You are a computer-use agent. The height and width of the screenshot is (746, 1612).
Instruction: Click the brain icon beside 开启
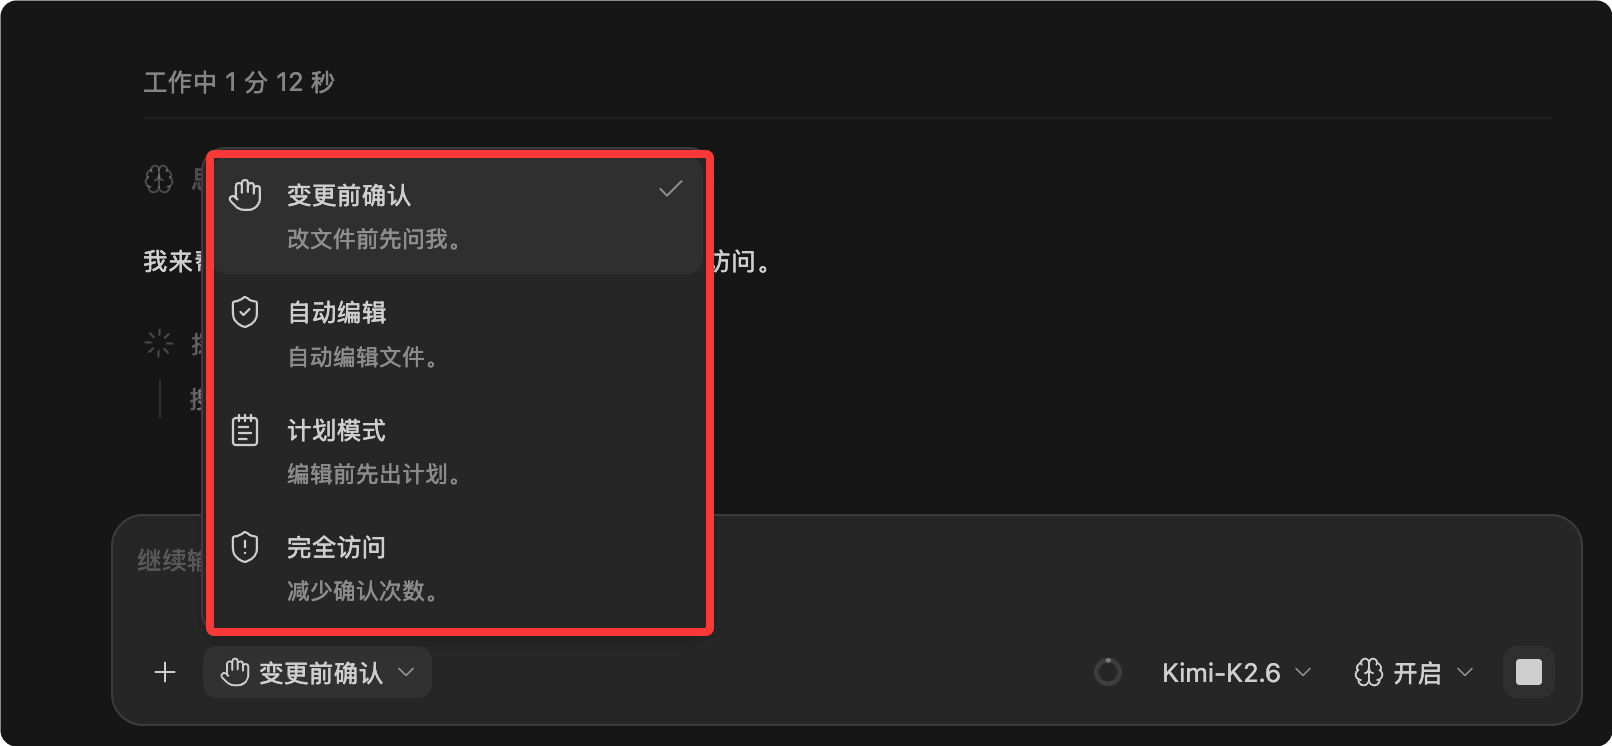1368,673
